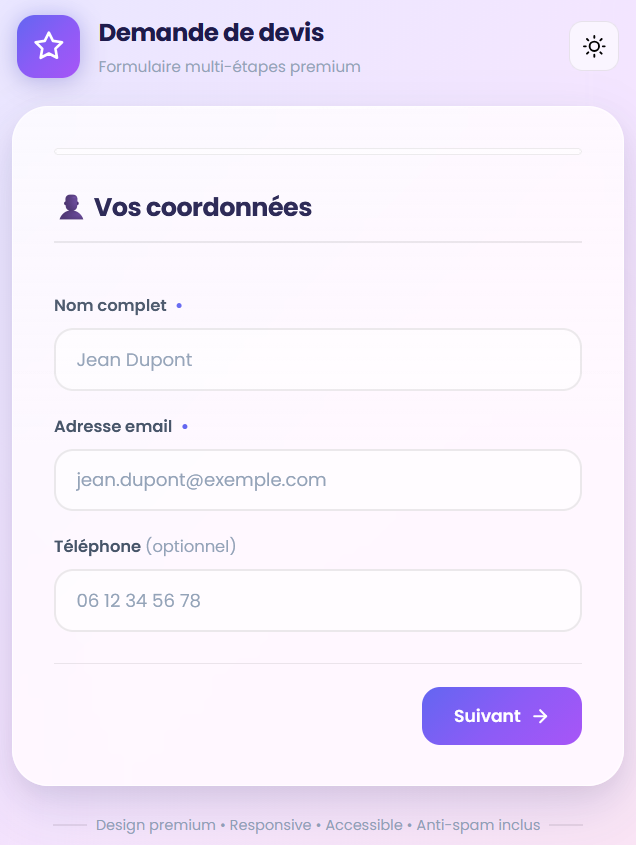Image resolution: width=636 pixels, height=845 pixels.
Task: Click the Demande de devis heading
Action: (x=211, y=33)
